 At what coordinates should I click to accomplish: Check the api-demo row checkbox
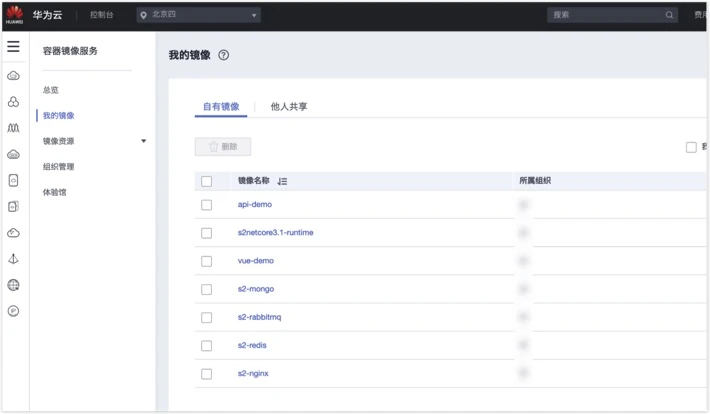coord(206,205)
